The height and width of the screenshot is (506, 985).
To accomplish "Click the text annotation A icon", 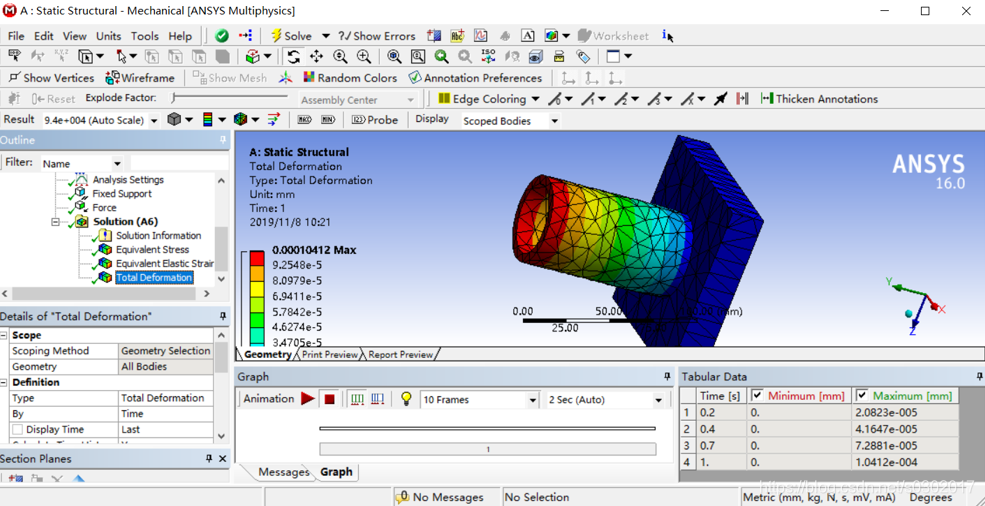I will click(529, 36).
